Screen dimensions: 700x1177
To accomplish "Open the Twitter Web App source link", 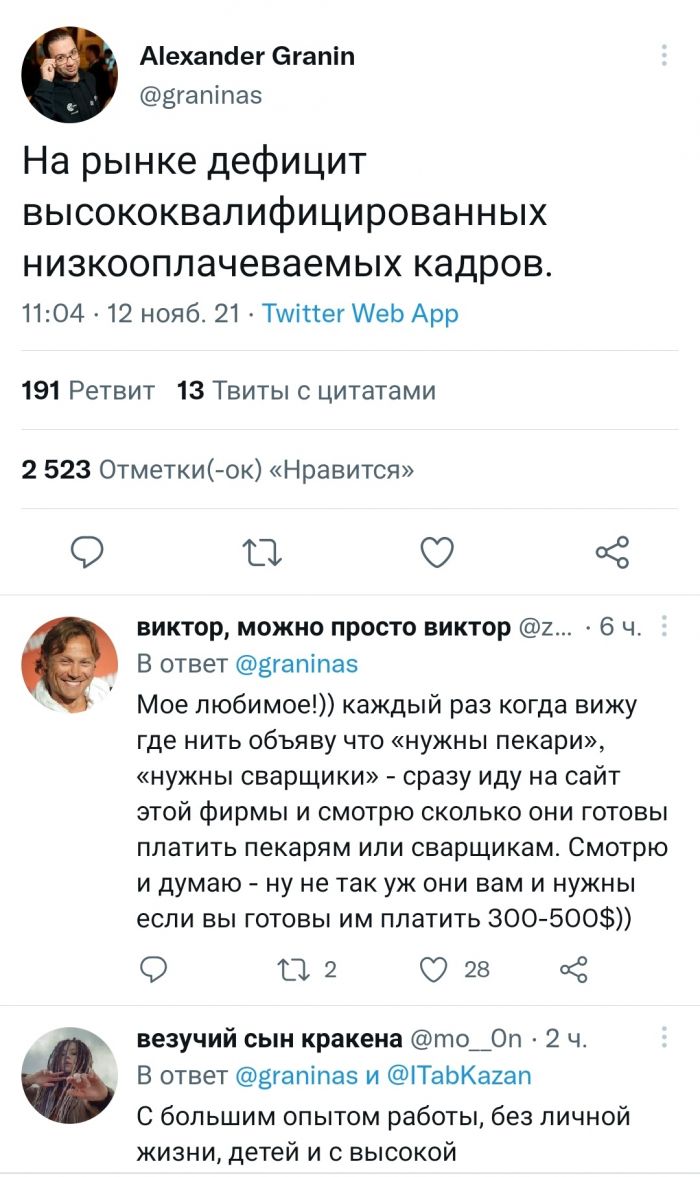I will [x=360, y=314].
